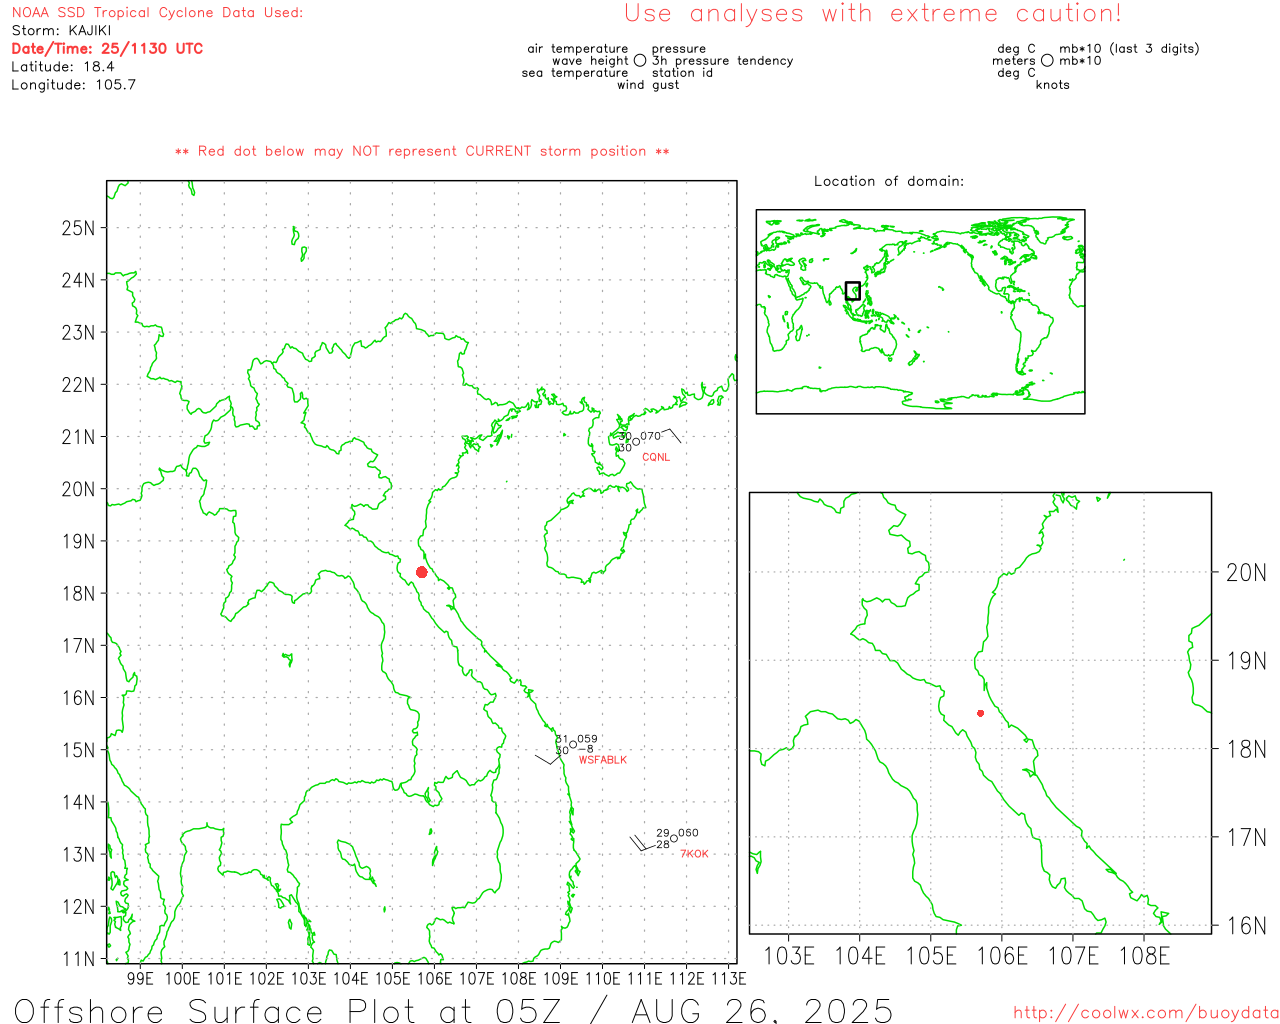Click the 13N latitude label

[79, 855]
